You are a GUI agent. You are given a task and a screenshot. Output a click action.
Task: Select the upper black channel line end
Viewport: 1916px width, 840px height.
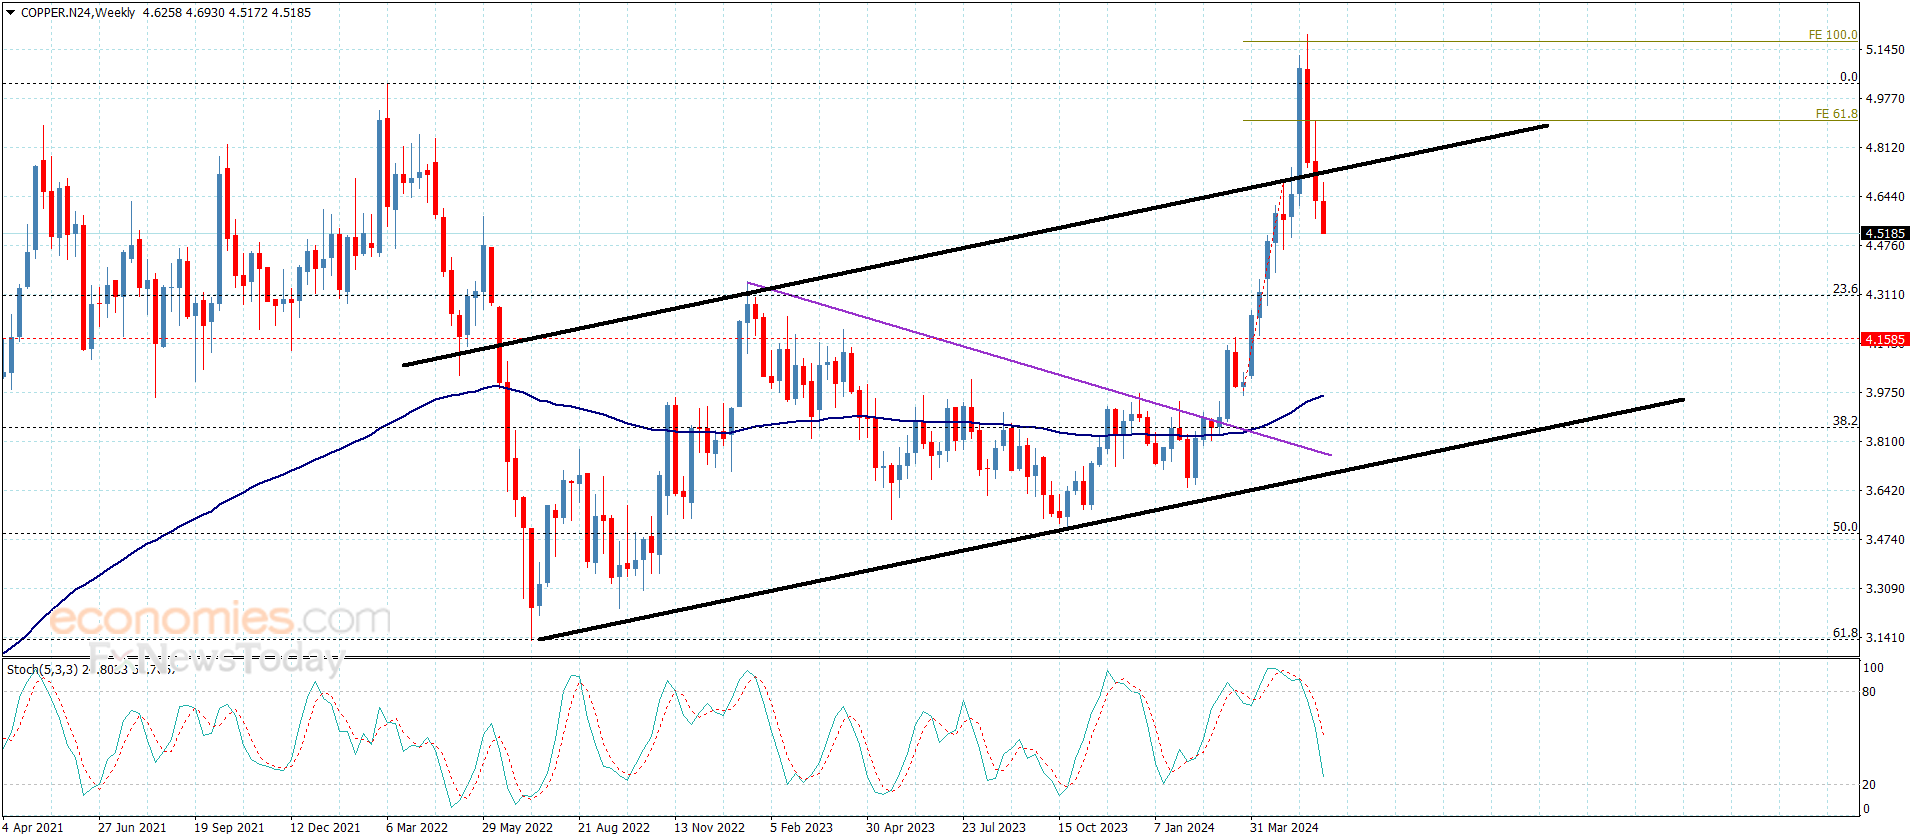(x=1546, y=125)
